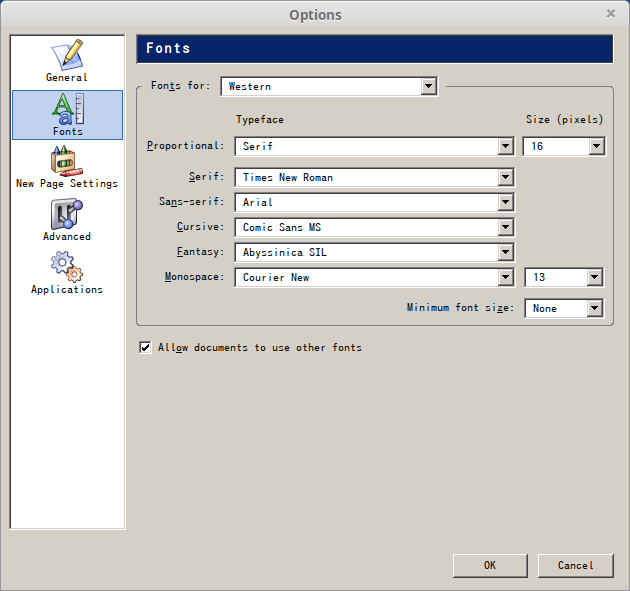Toggle Allow documents to use other fonts
The width and height of the screenshot is (630, 591).
145,347
